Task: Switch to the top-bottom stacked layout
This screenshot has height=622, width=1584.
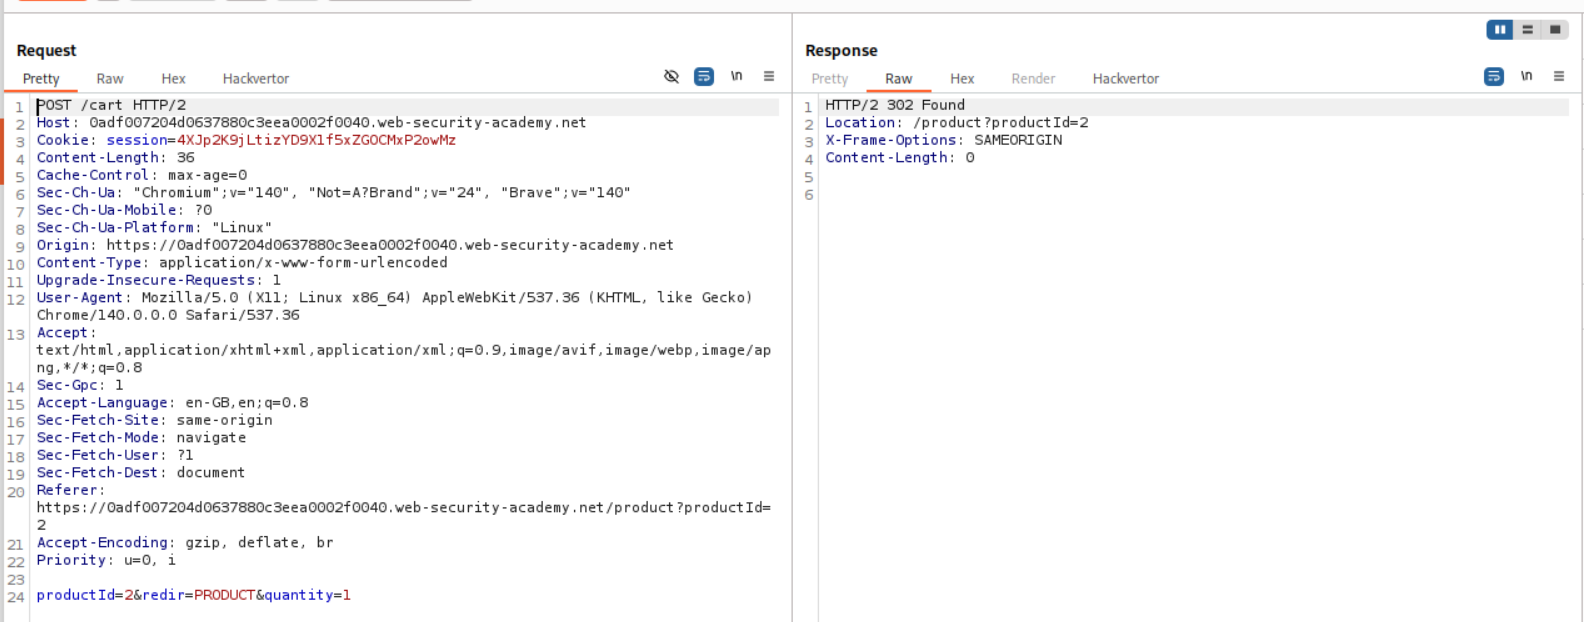Action: (1527, 30)
